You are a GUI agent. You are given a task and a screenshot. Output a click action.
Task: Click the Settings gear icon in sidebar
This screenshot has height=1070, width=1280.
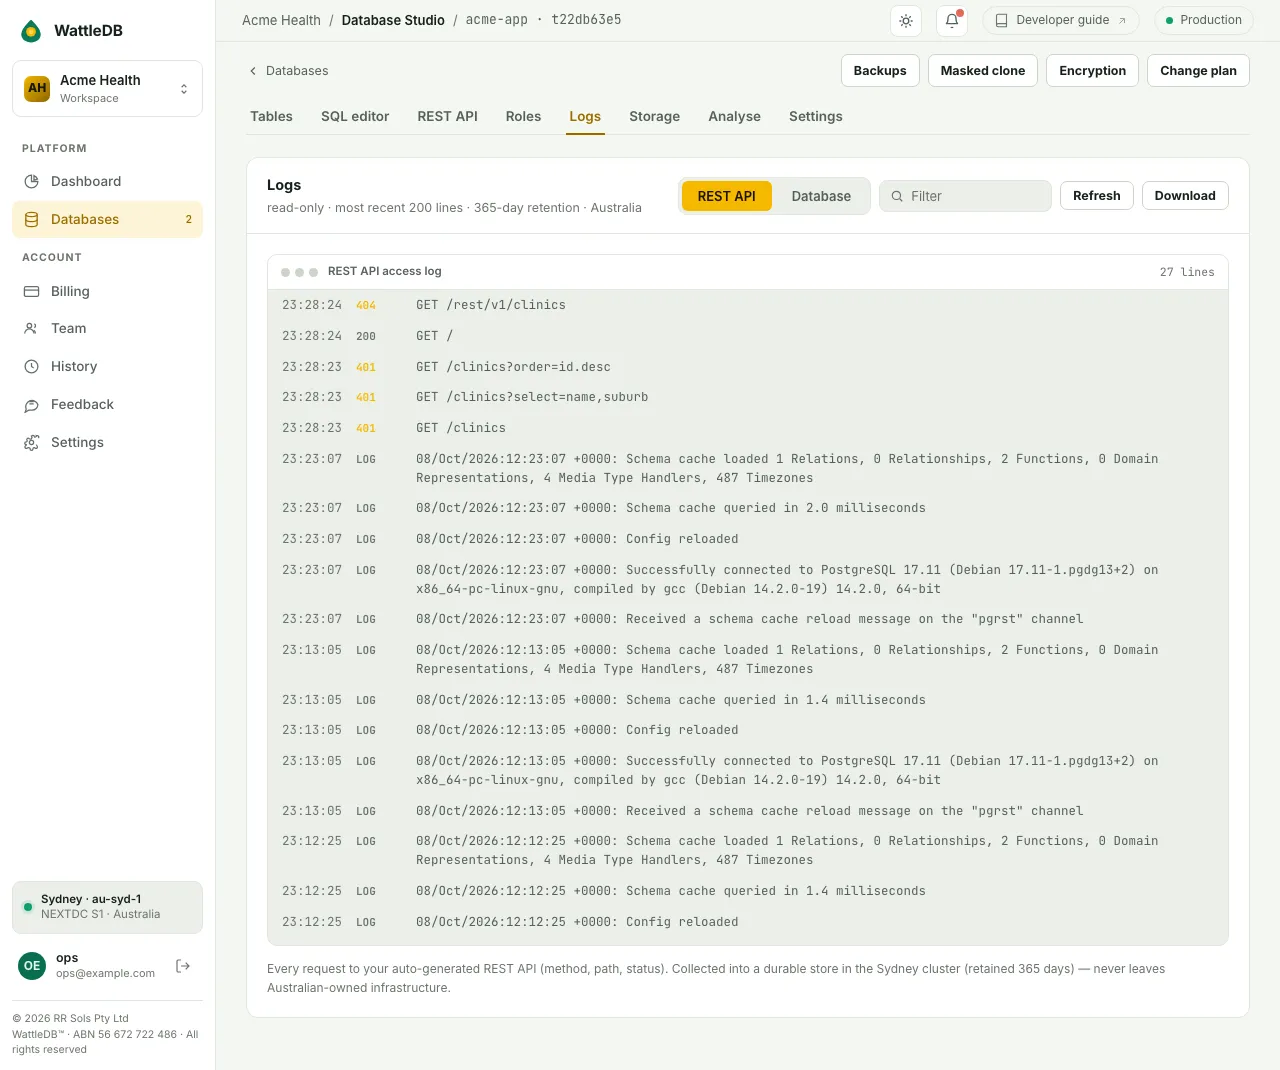(x=31, y=442)
